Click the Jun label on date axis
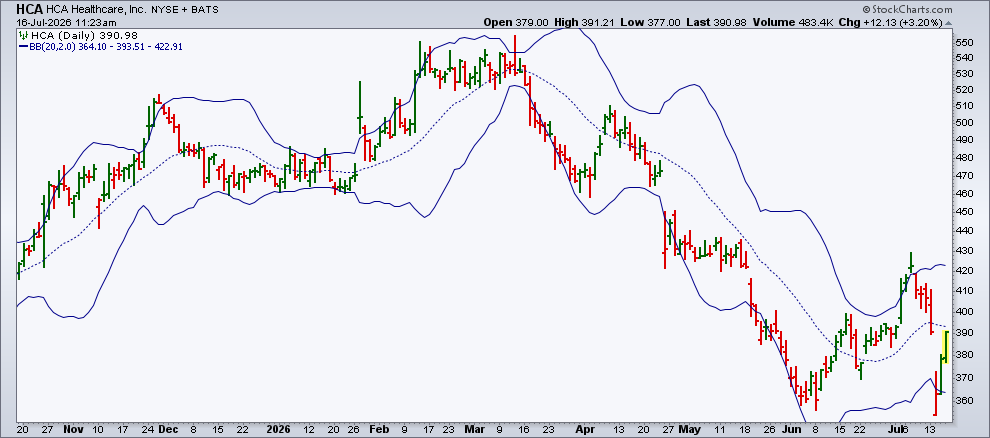This screenshot has height=438, width=990. pyautogui.click(x=789, y=429)
